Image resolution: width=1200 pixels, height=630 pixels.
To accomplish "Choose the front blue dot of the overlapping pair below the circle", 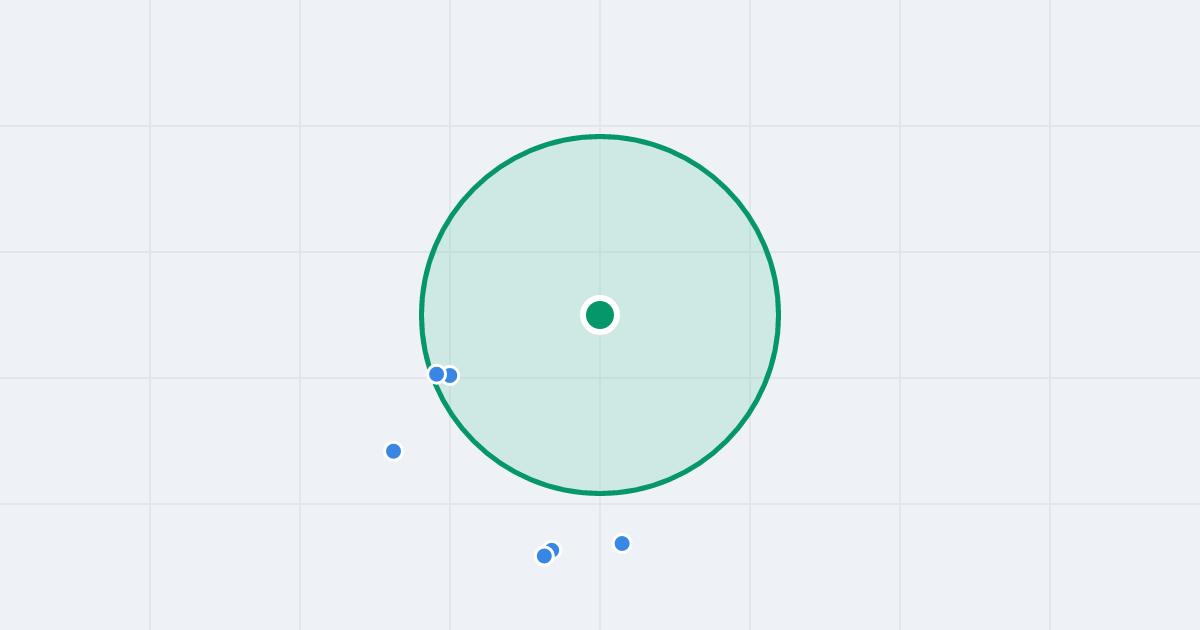I will (x=544, y=556).
